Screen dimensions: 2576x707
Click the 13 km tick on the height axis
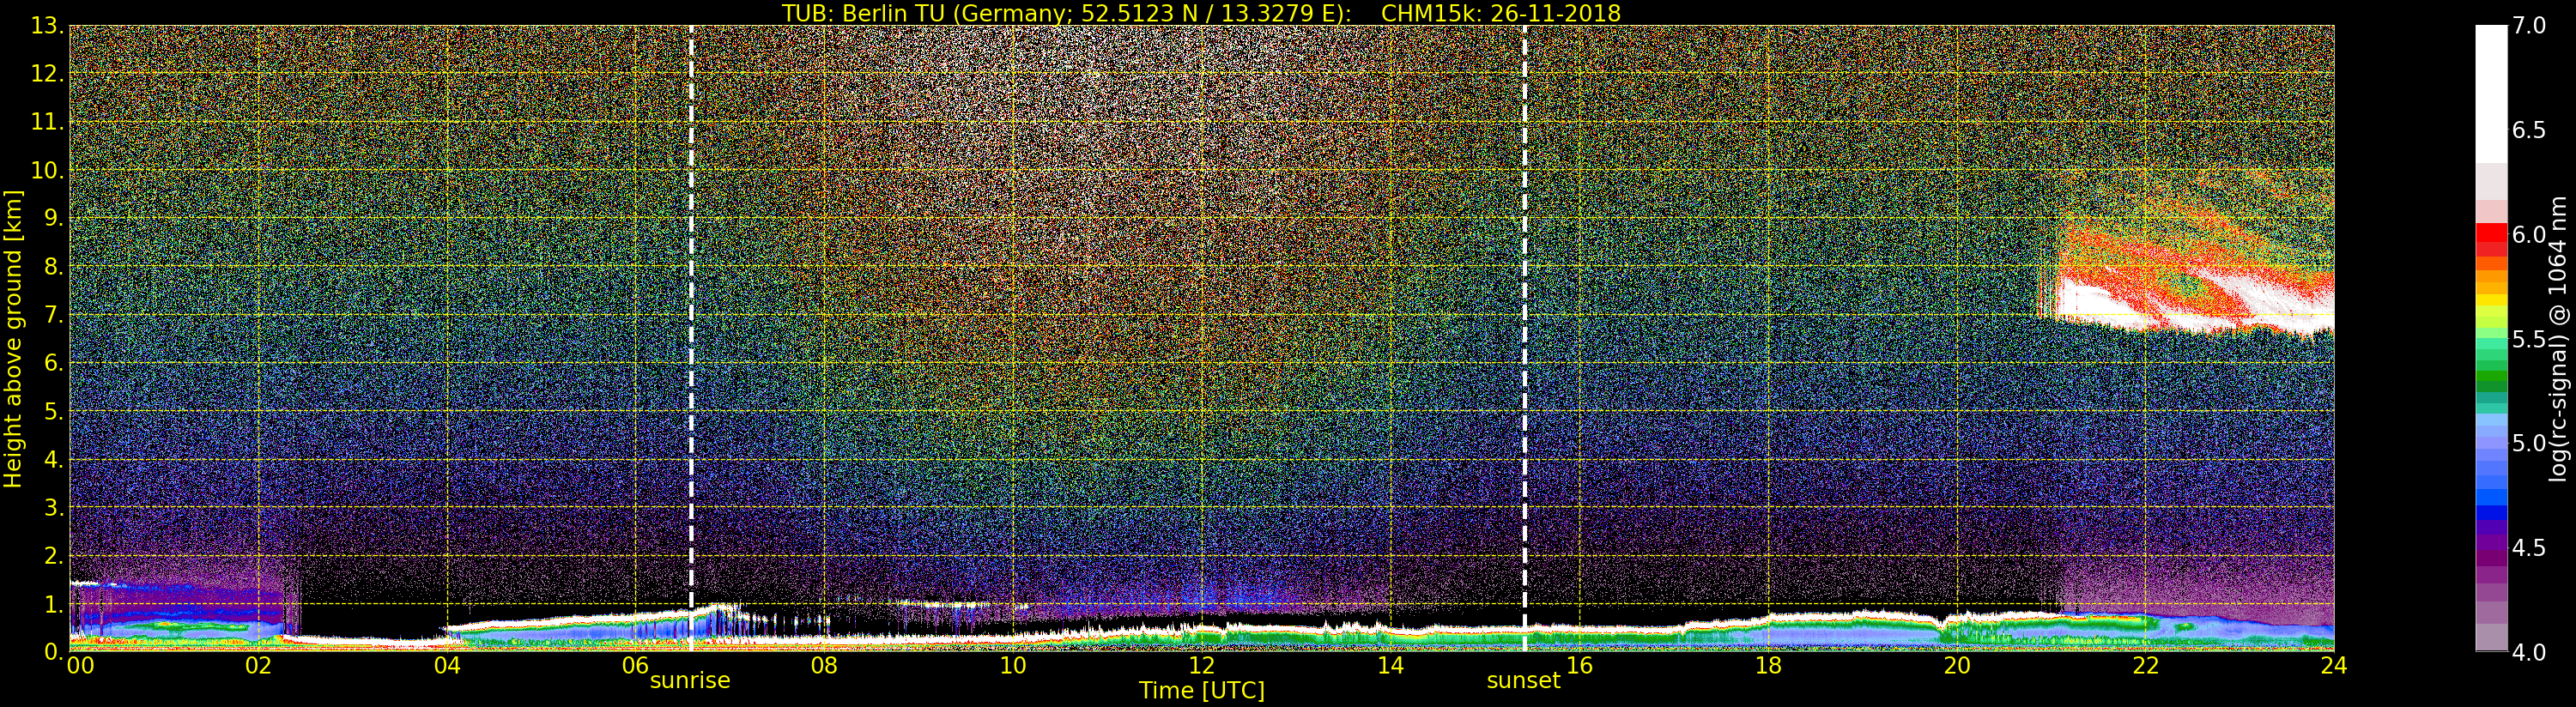click(45, 26)
